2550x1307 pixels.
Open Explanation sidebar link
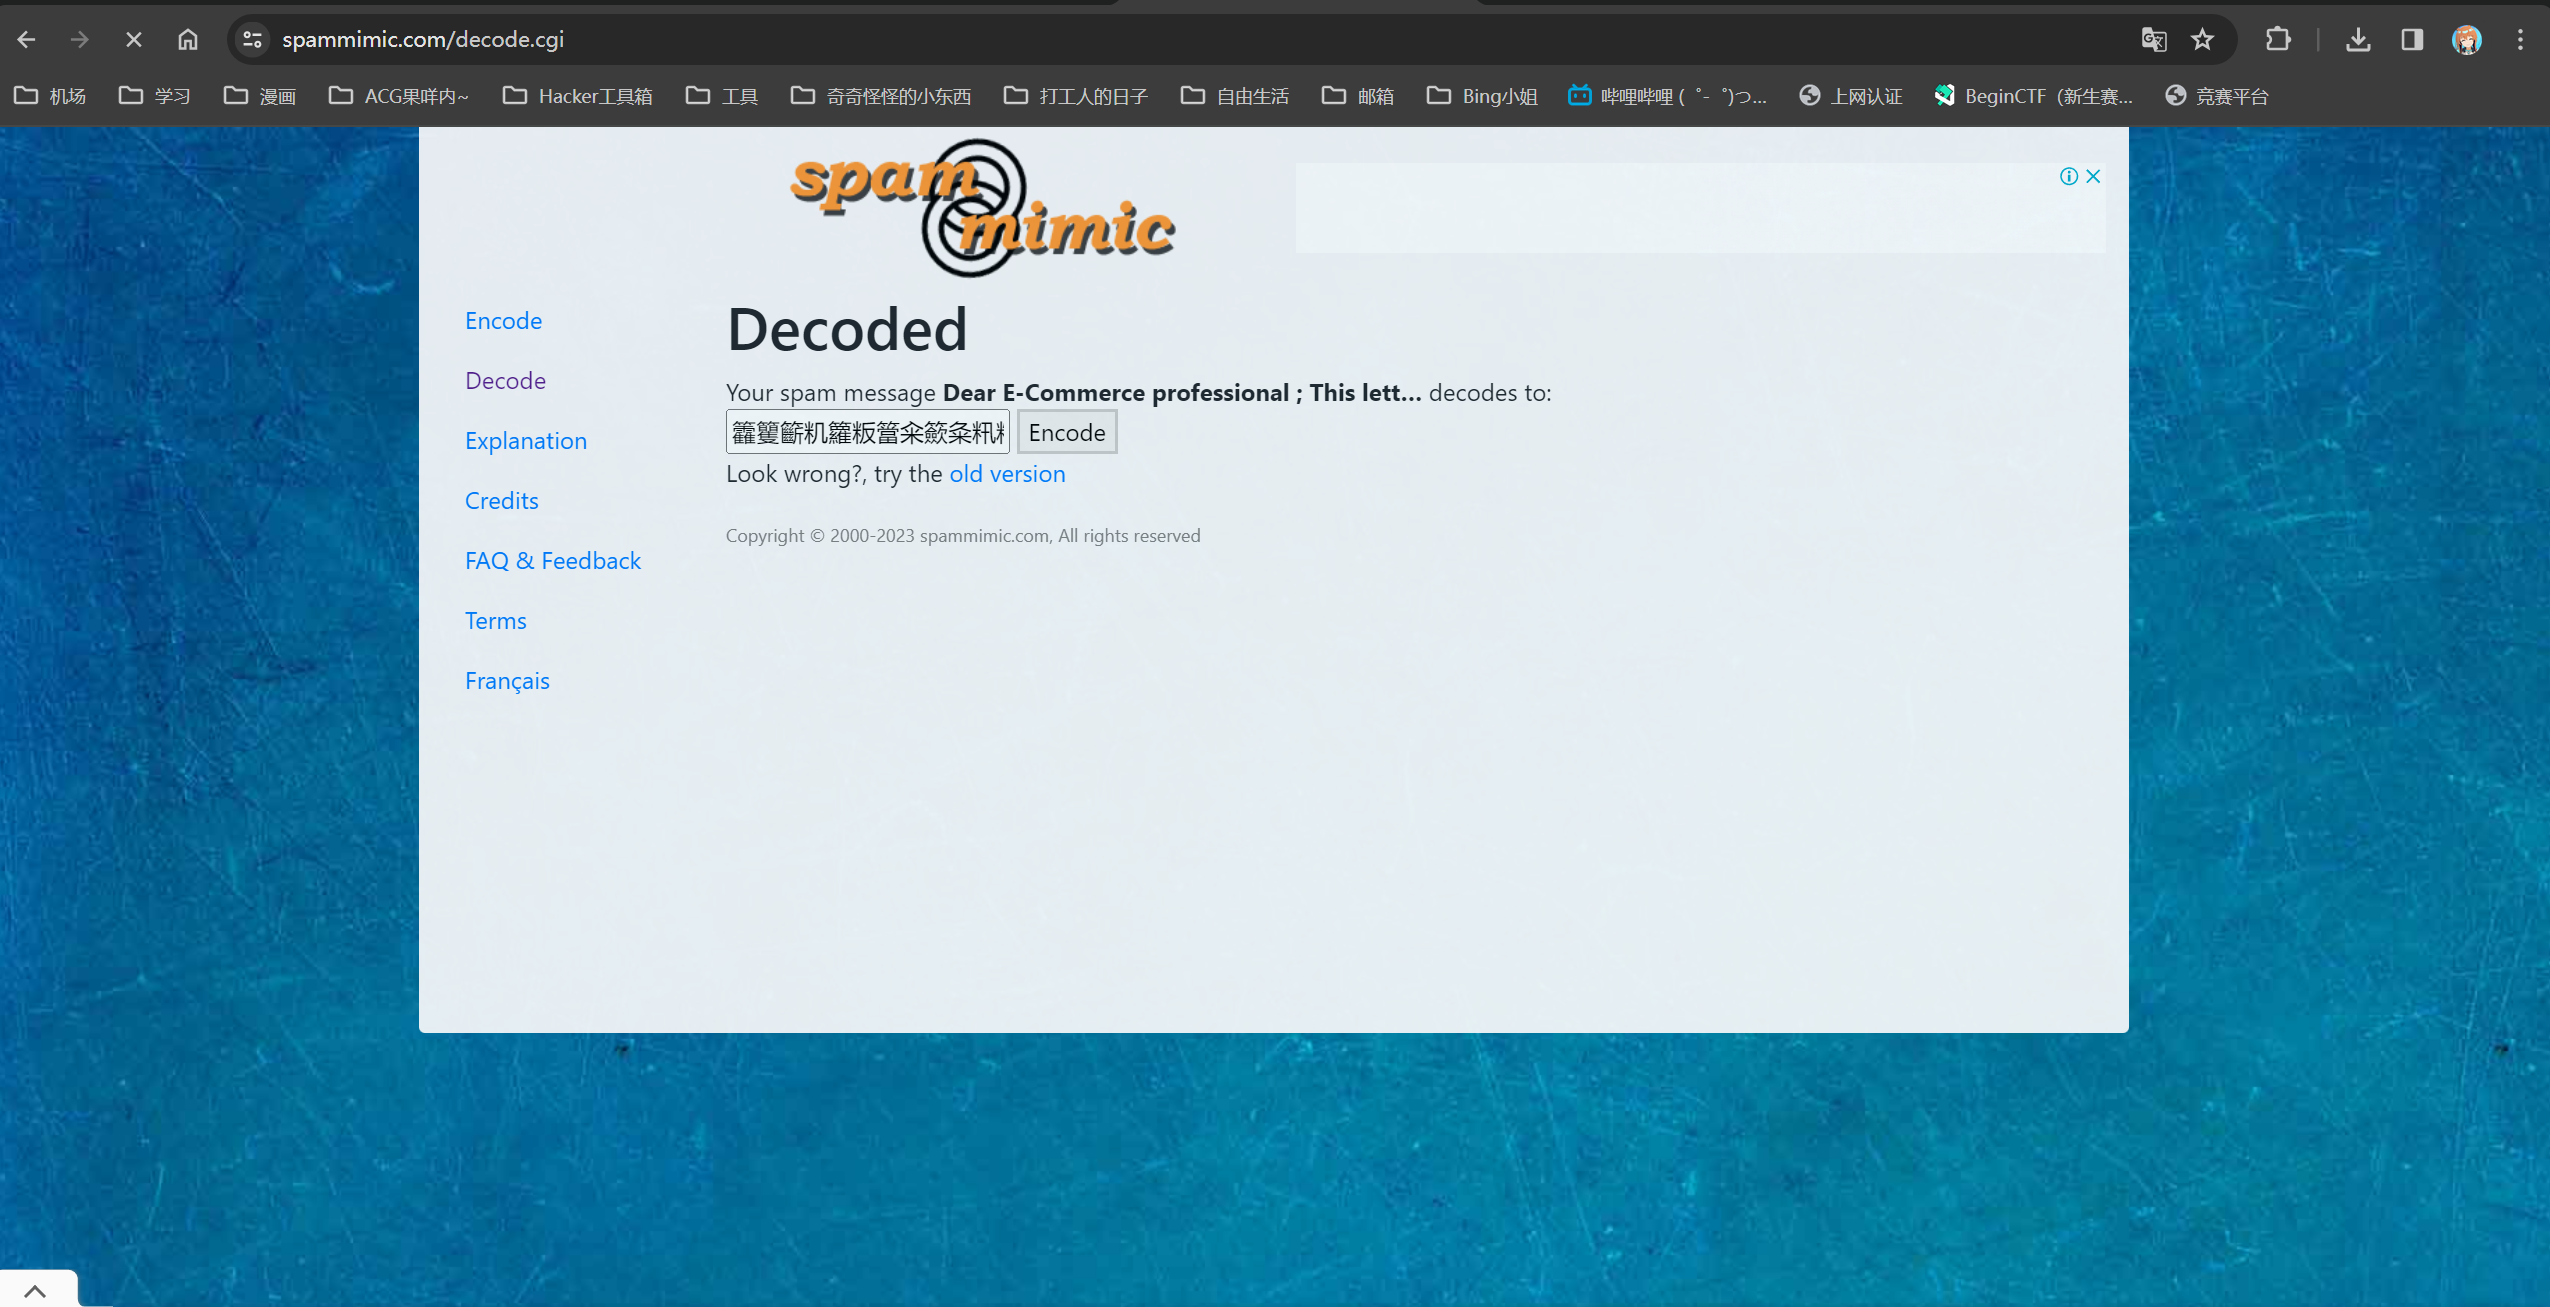(x=525, y=441)
